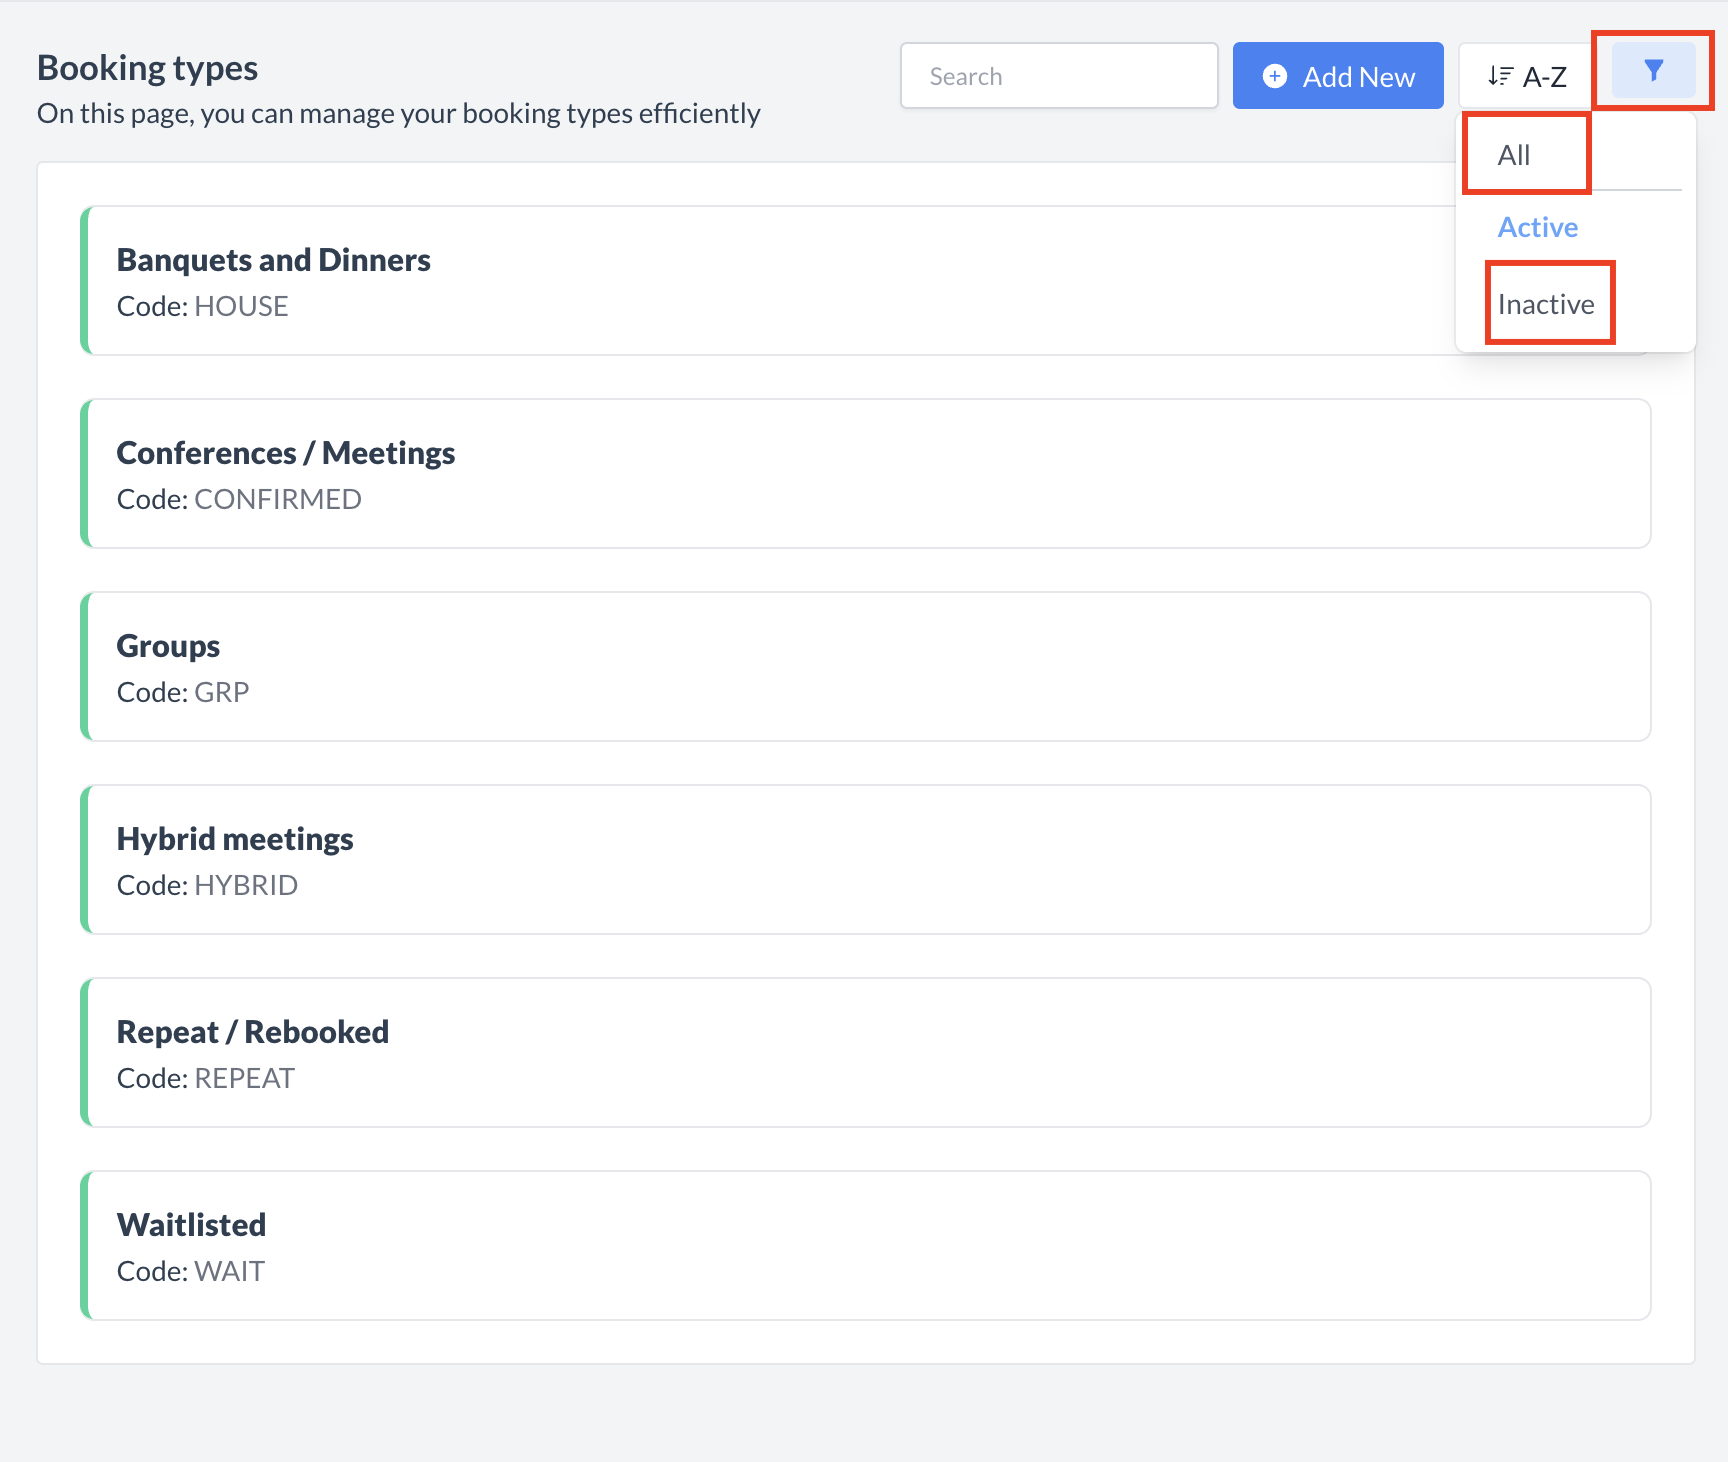Click the green indicator on Groups card
The height and width of the screenshot is (1462, 1728).
pos(84,666)
